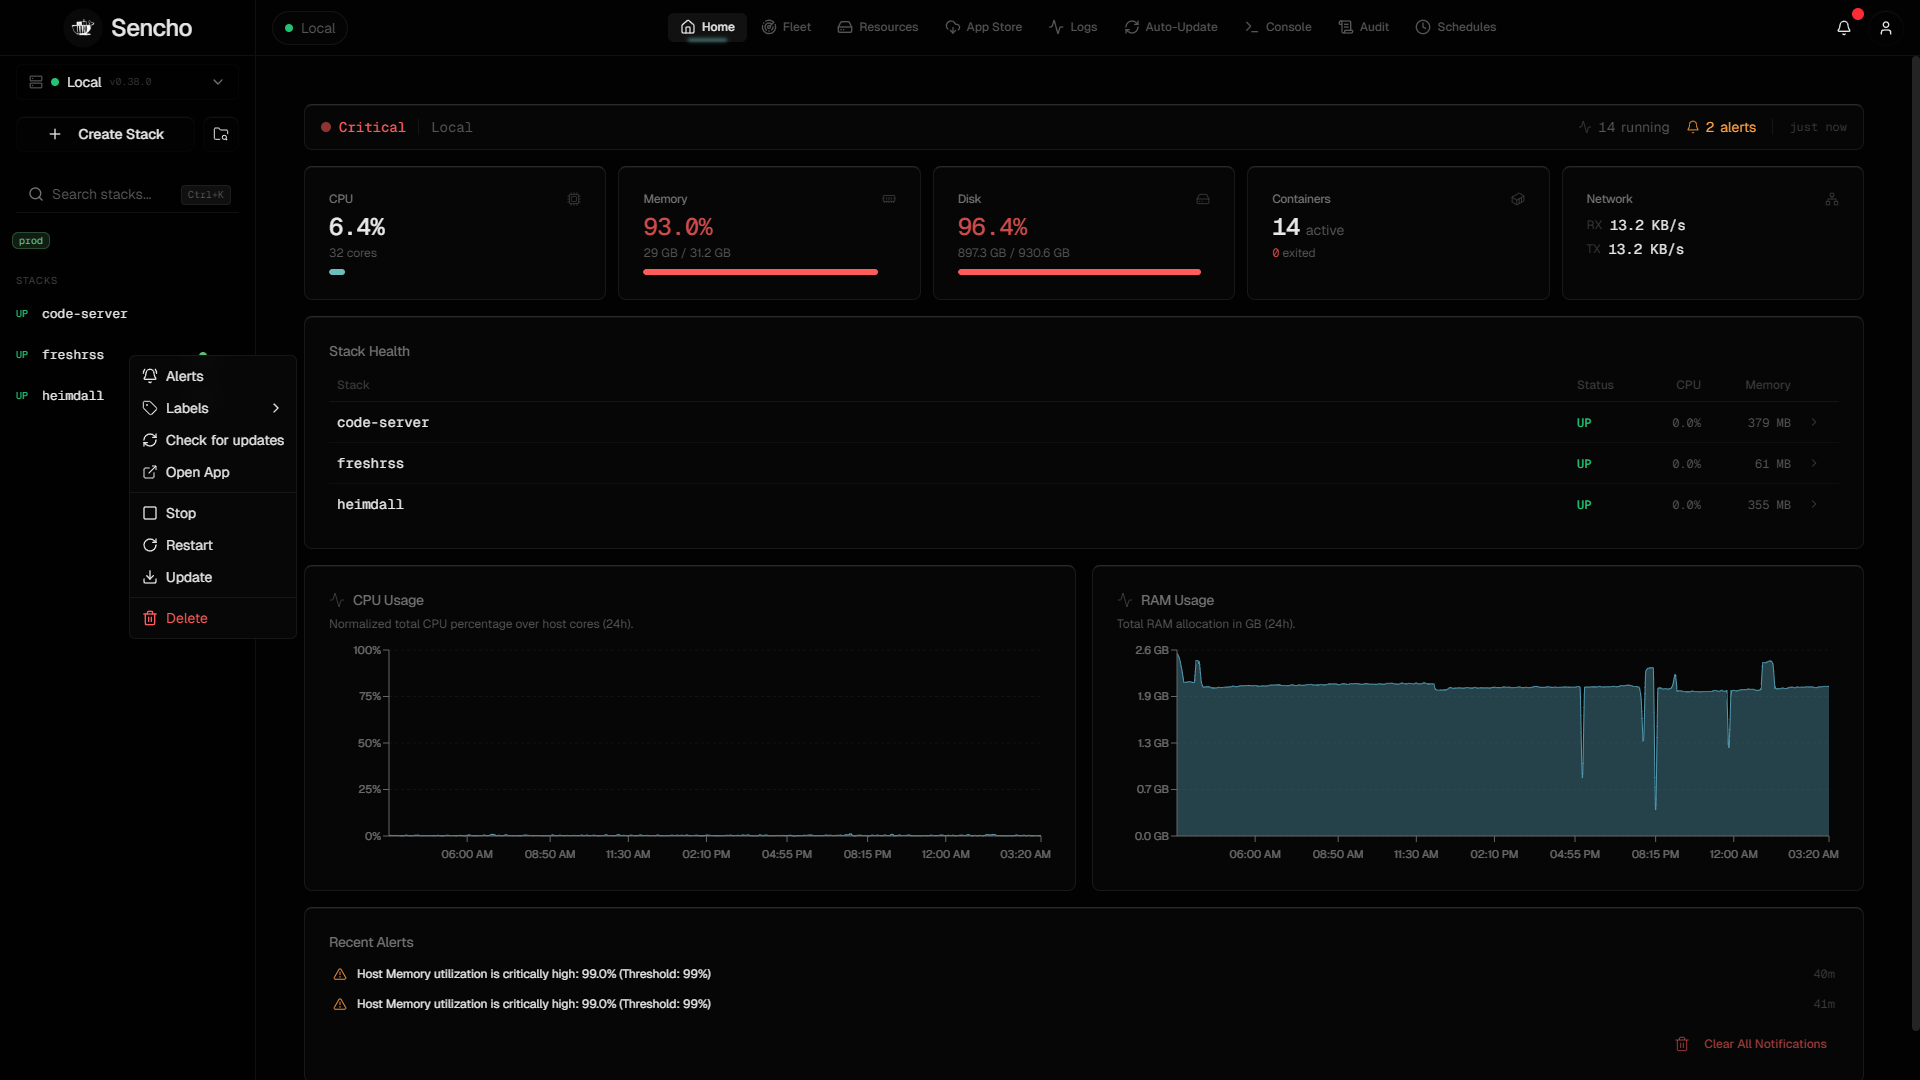1920x1080 pixels.
Task: Click the first Host Memory alert message
Action: (534, 974)
